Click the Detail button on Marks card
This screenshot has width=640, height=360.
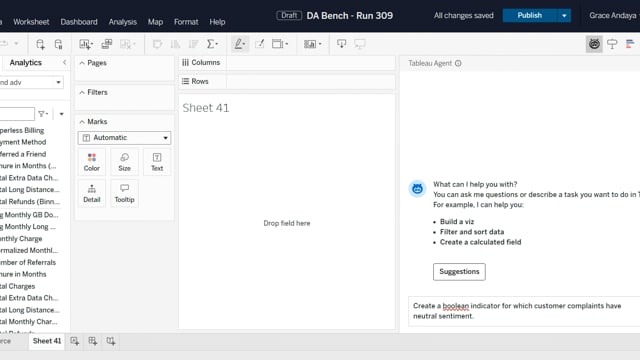point(92,193)
